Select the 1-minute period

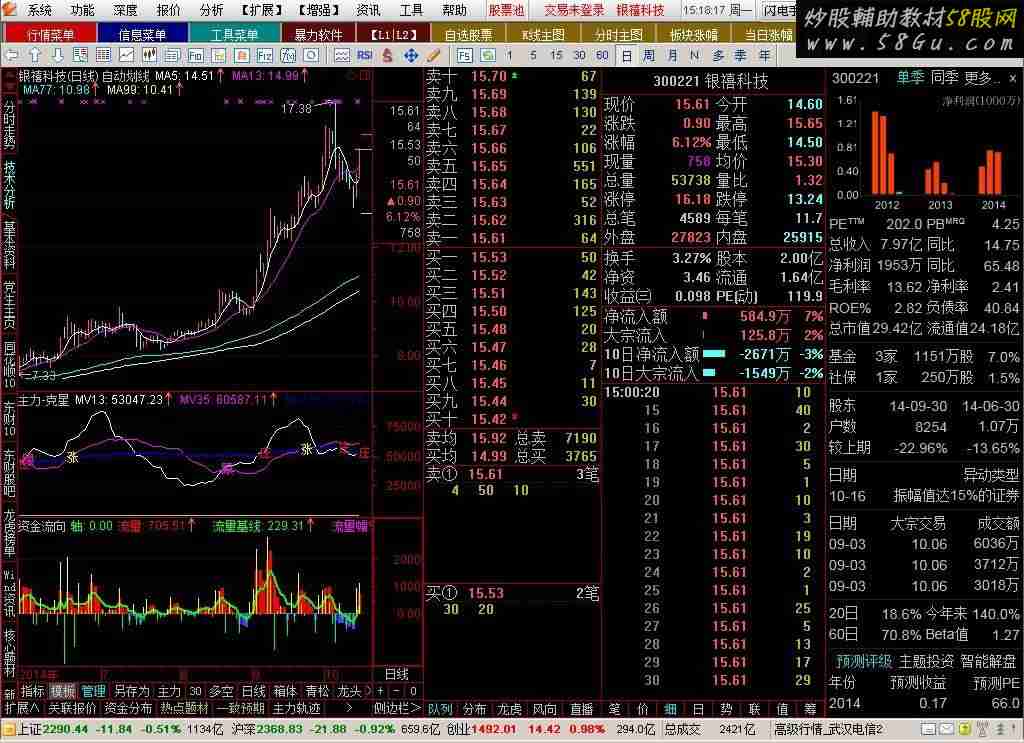tap(509, 55)
